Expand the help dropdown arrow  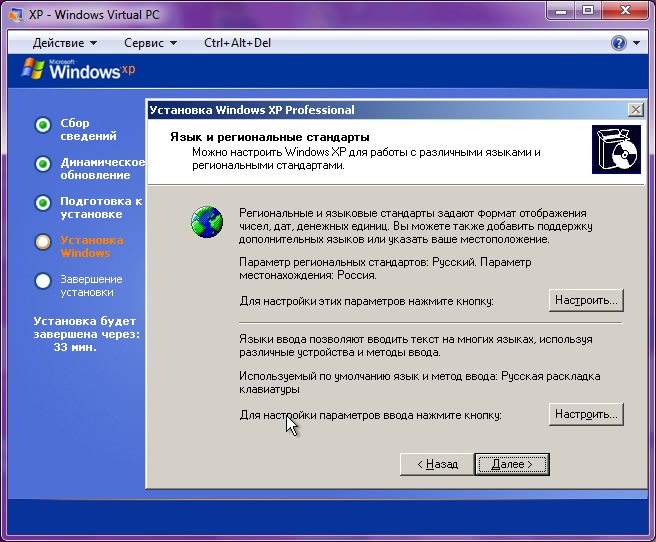click(636, 43)
